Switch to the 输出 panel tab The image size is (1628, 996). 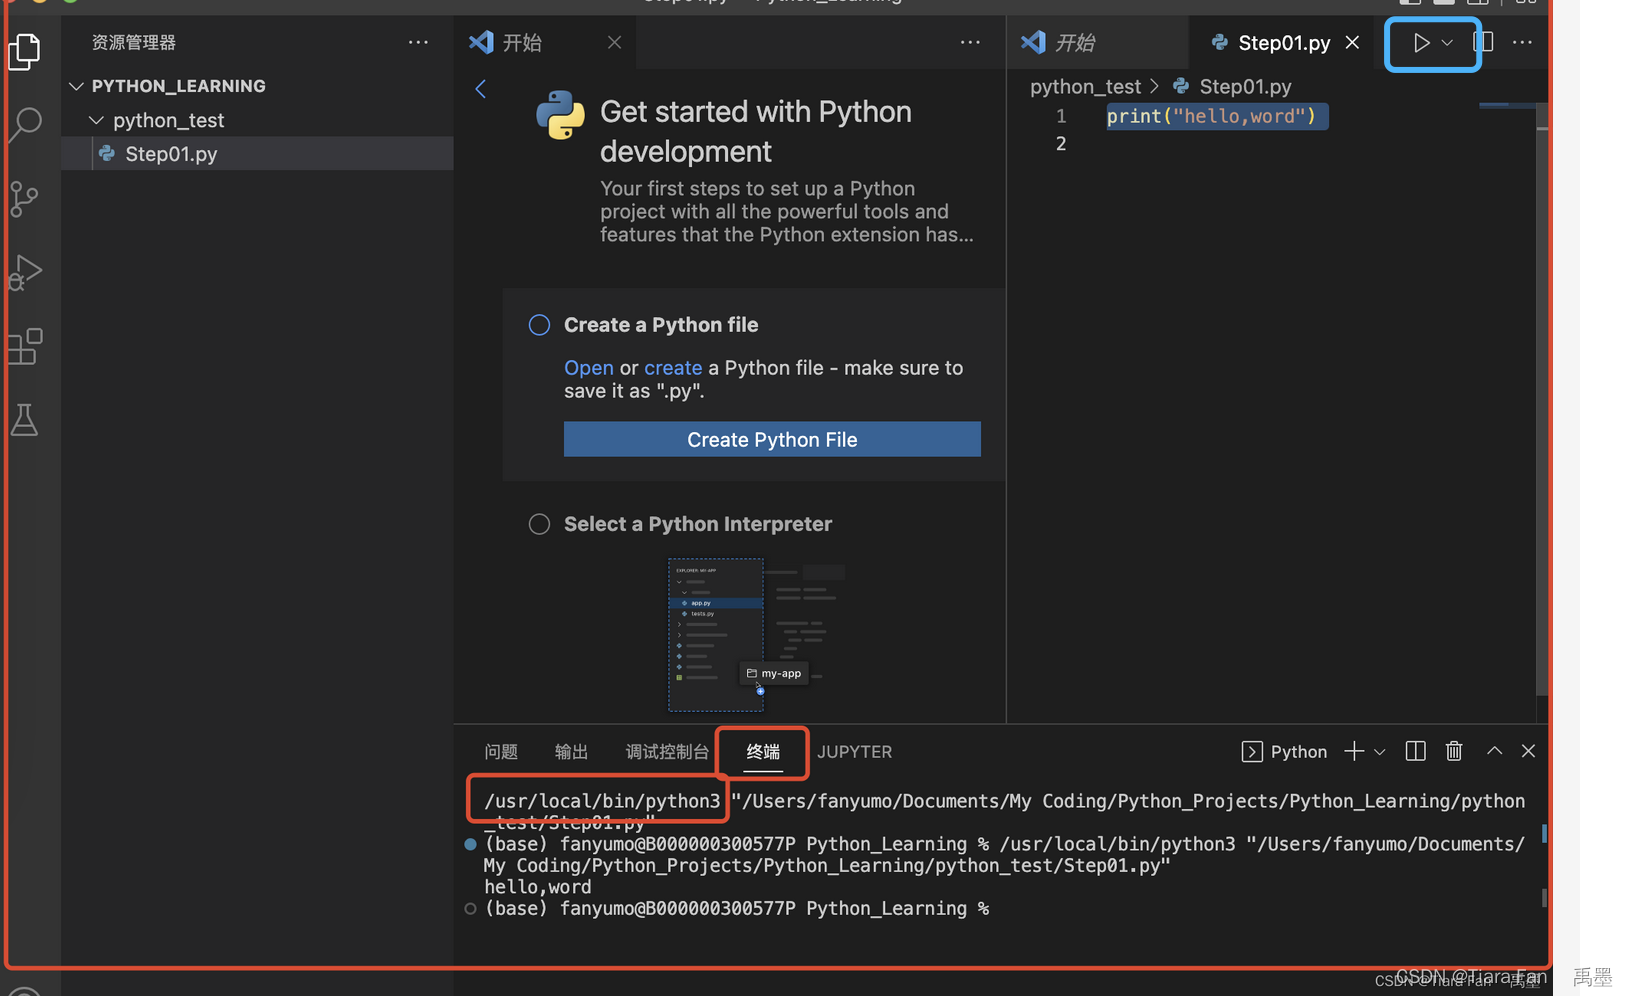pos(570,751)
